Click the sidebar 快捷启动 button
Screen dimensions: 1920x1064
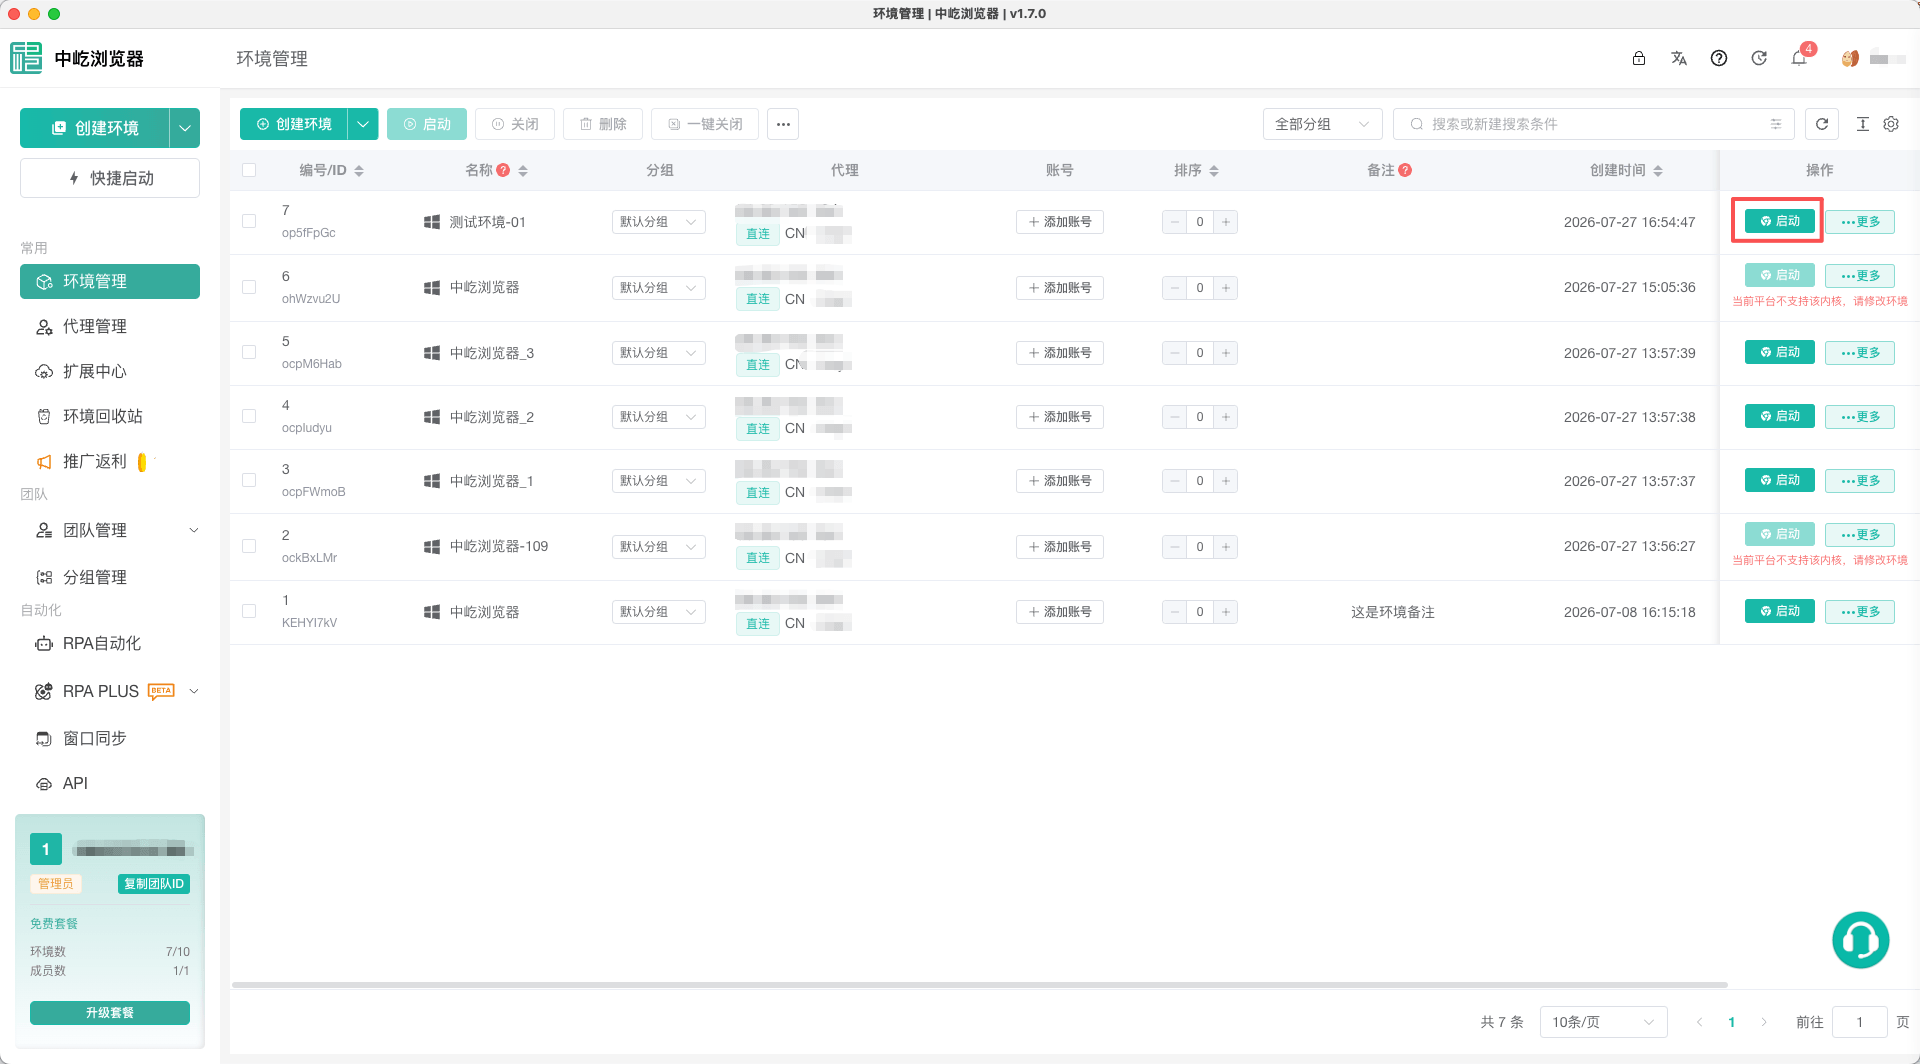(110, 178)
